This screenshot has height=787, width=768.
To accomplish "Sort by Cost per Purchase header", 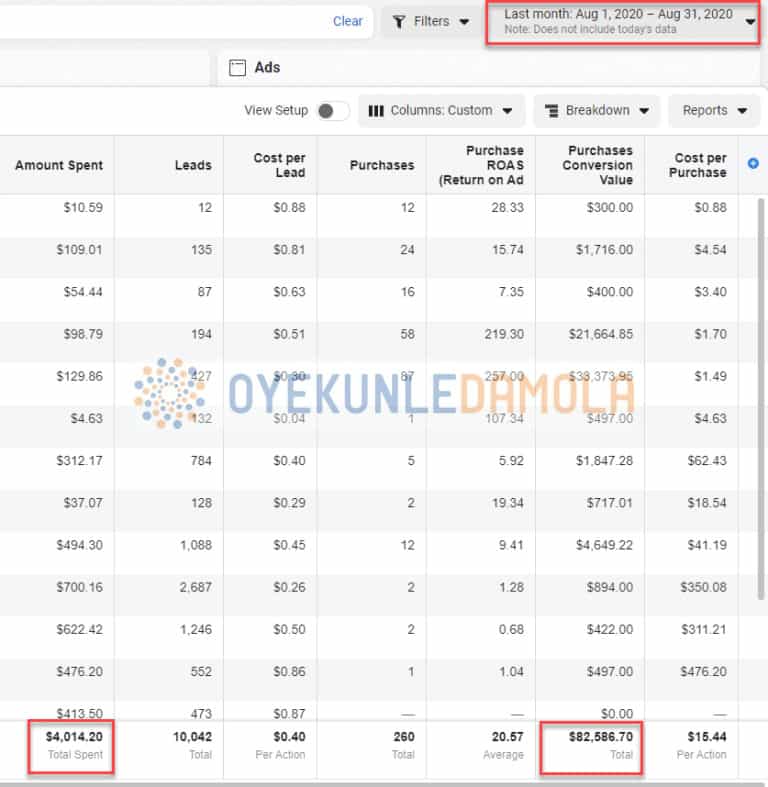I will point(698,165).
